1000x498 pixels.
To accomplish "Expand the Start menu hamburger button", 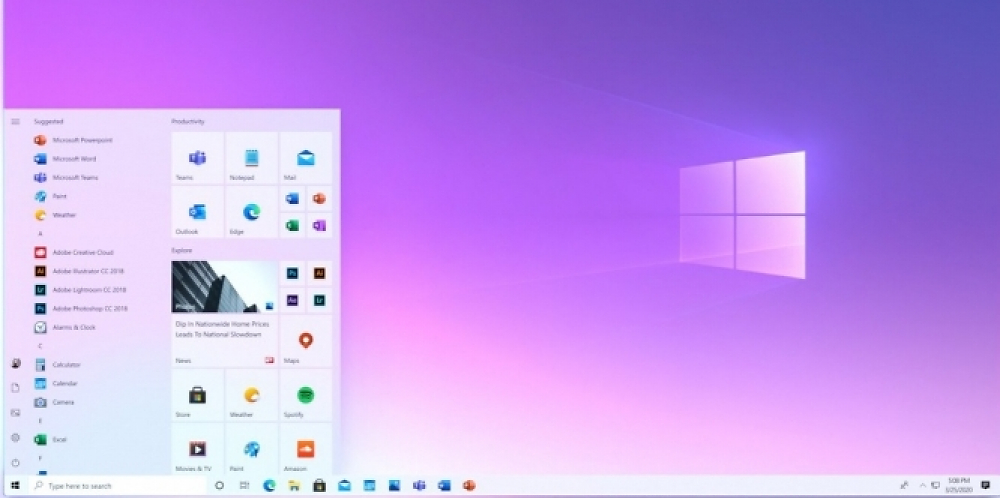I will point(16,121).
